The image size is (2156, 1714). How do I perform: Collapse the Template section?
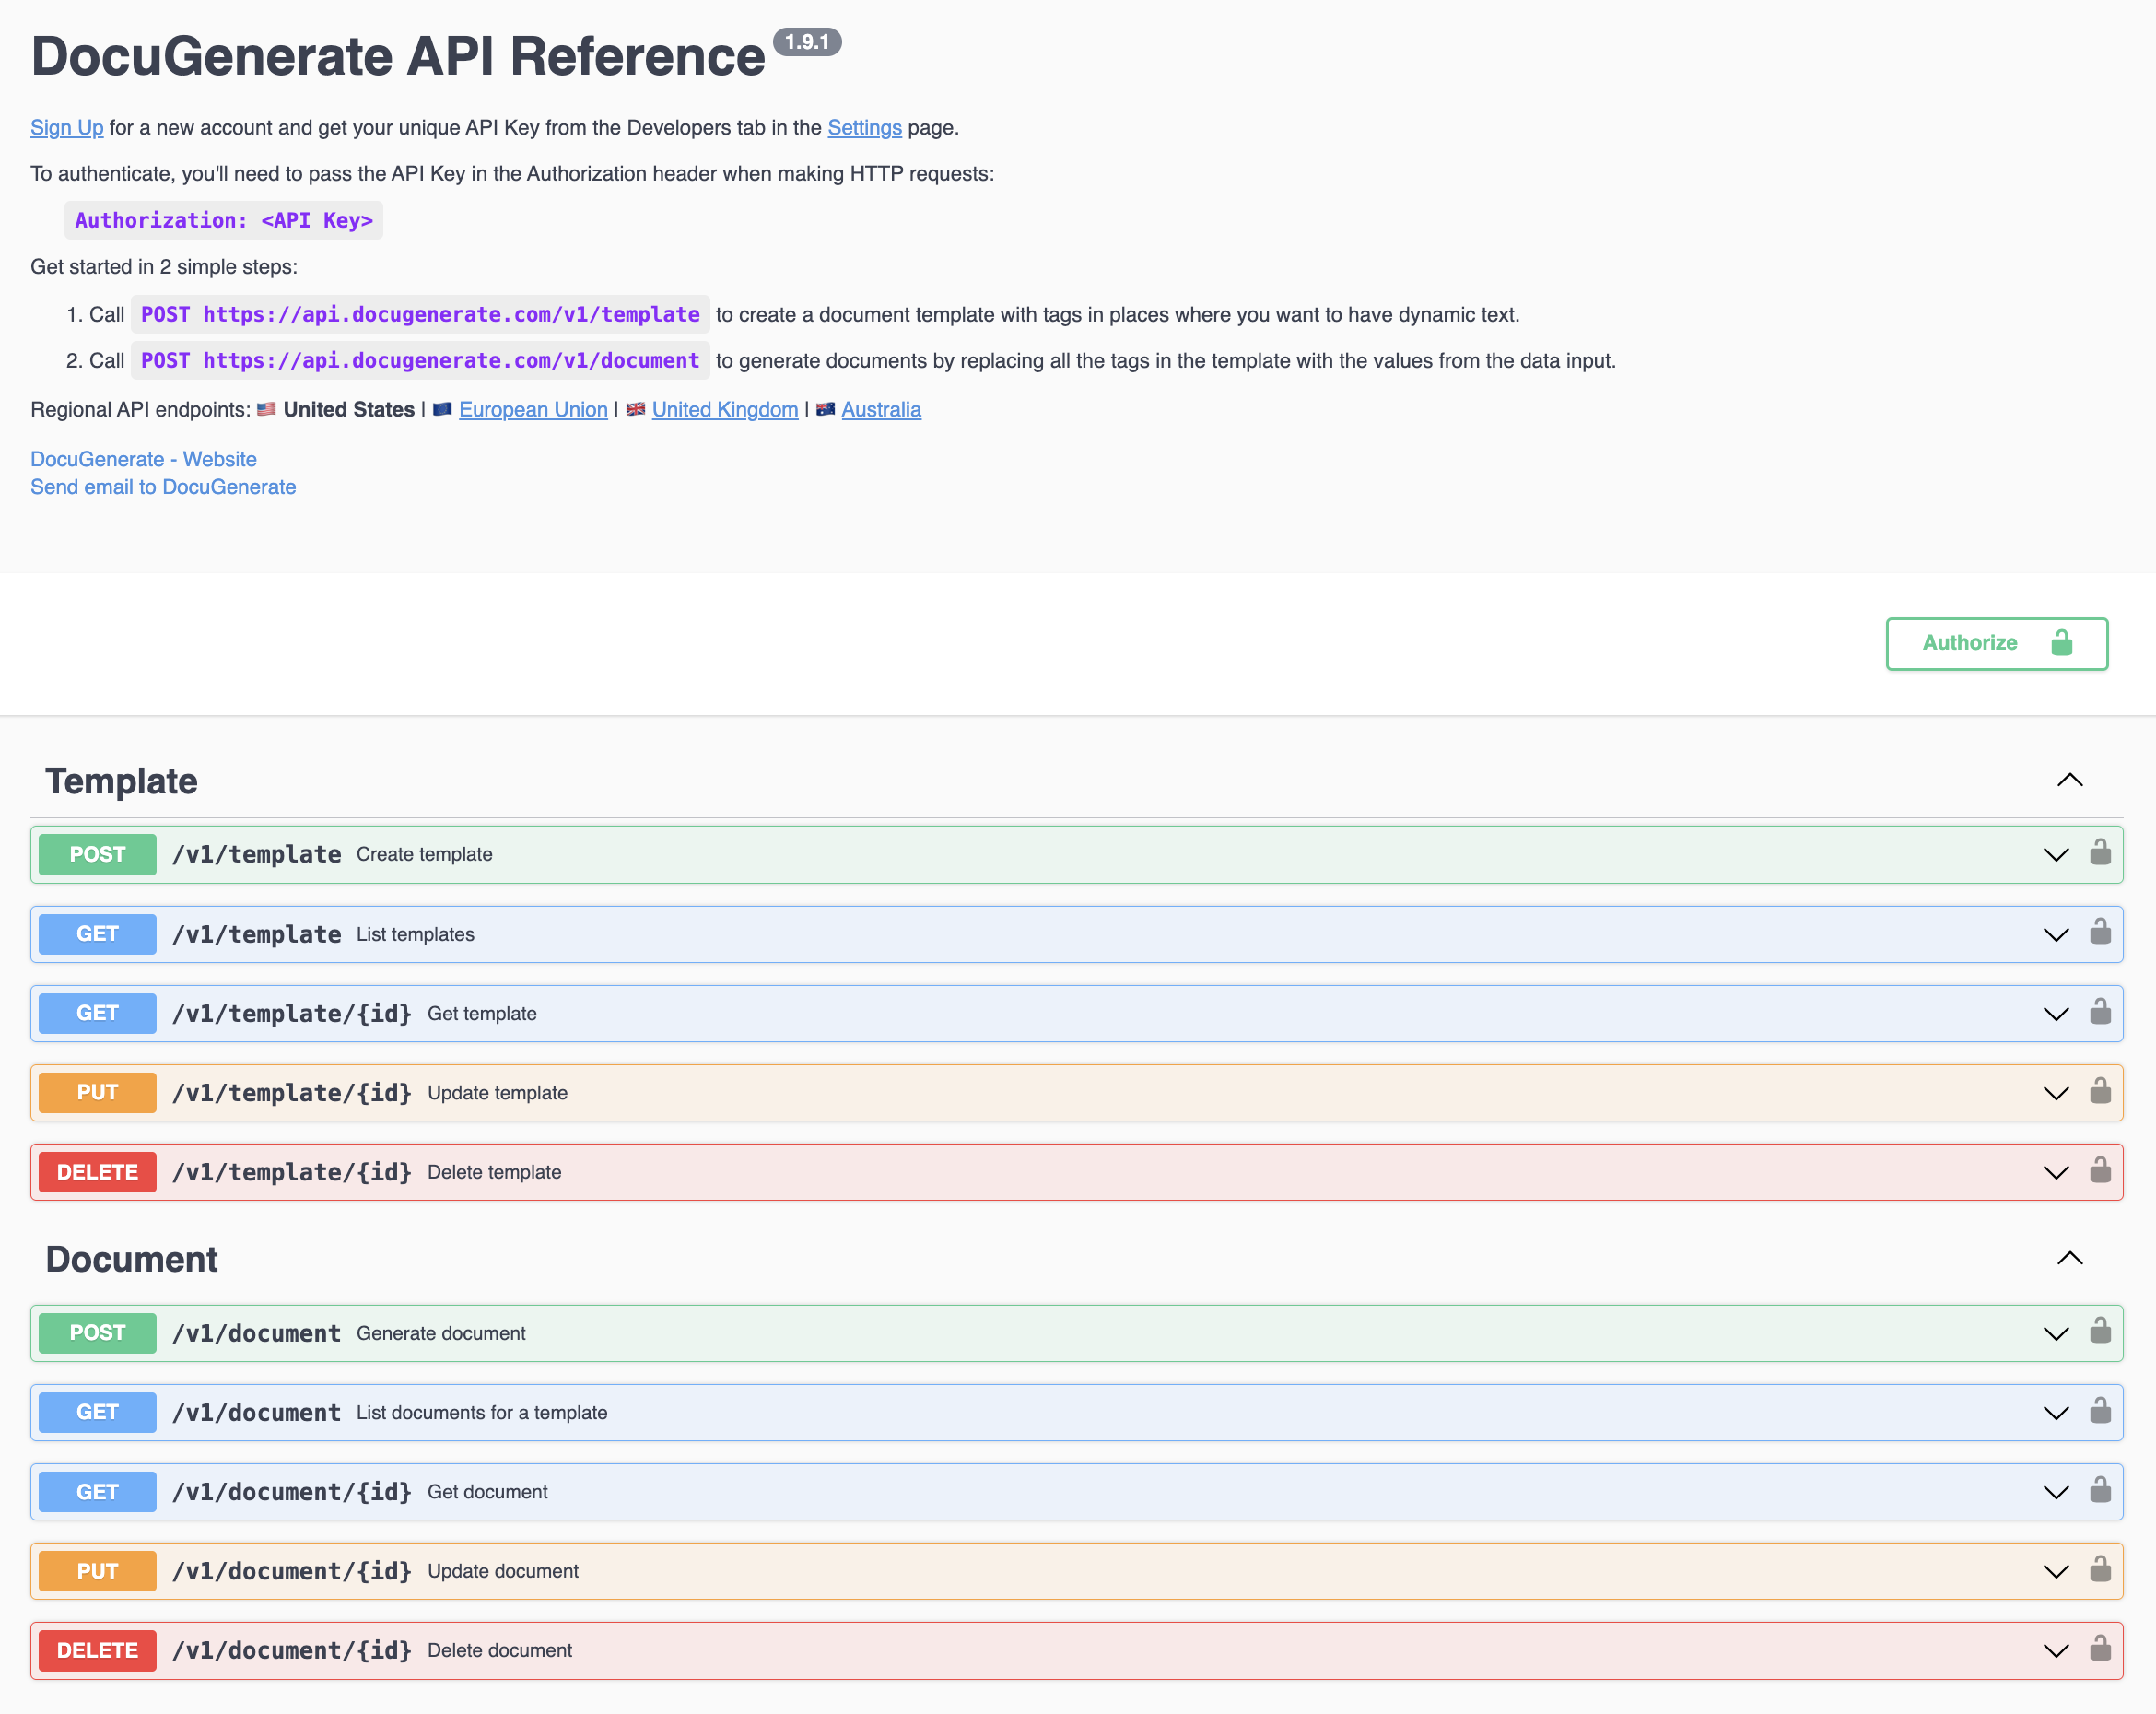tap(2070, 780)
